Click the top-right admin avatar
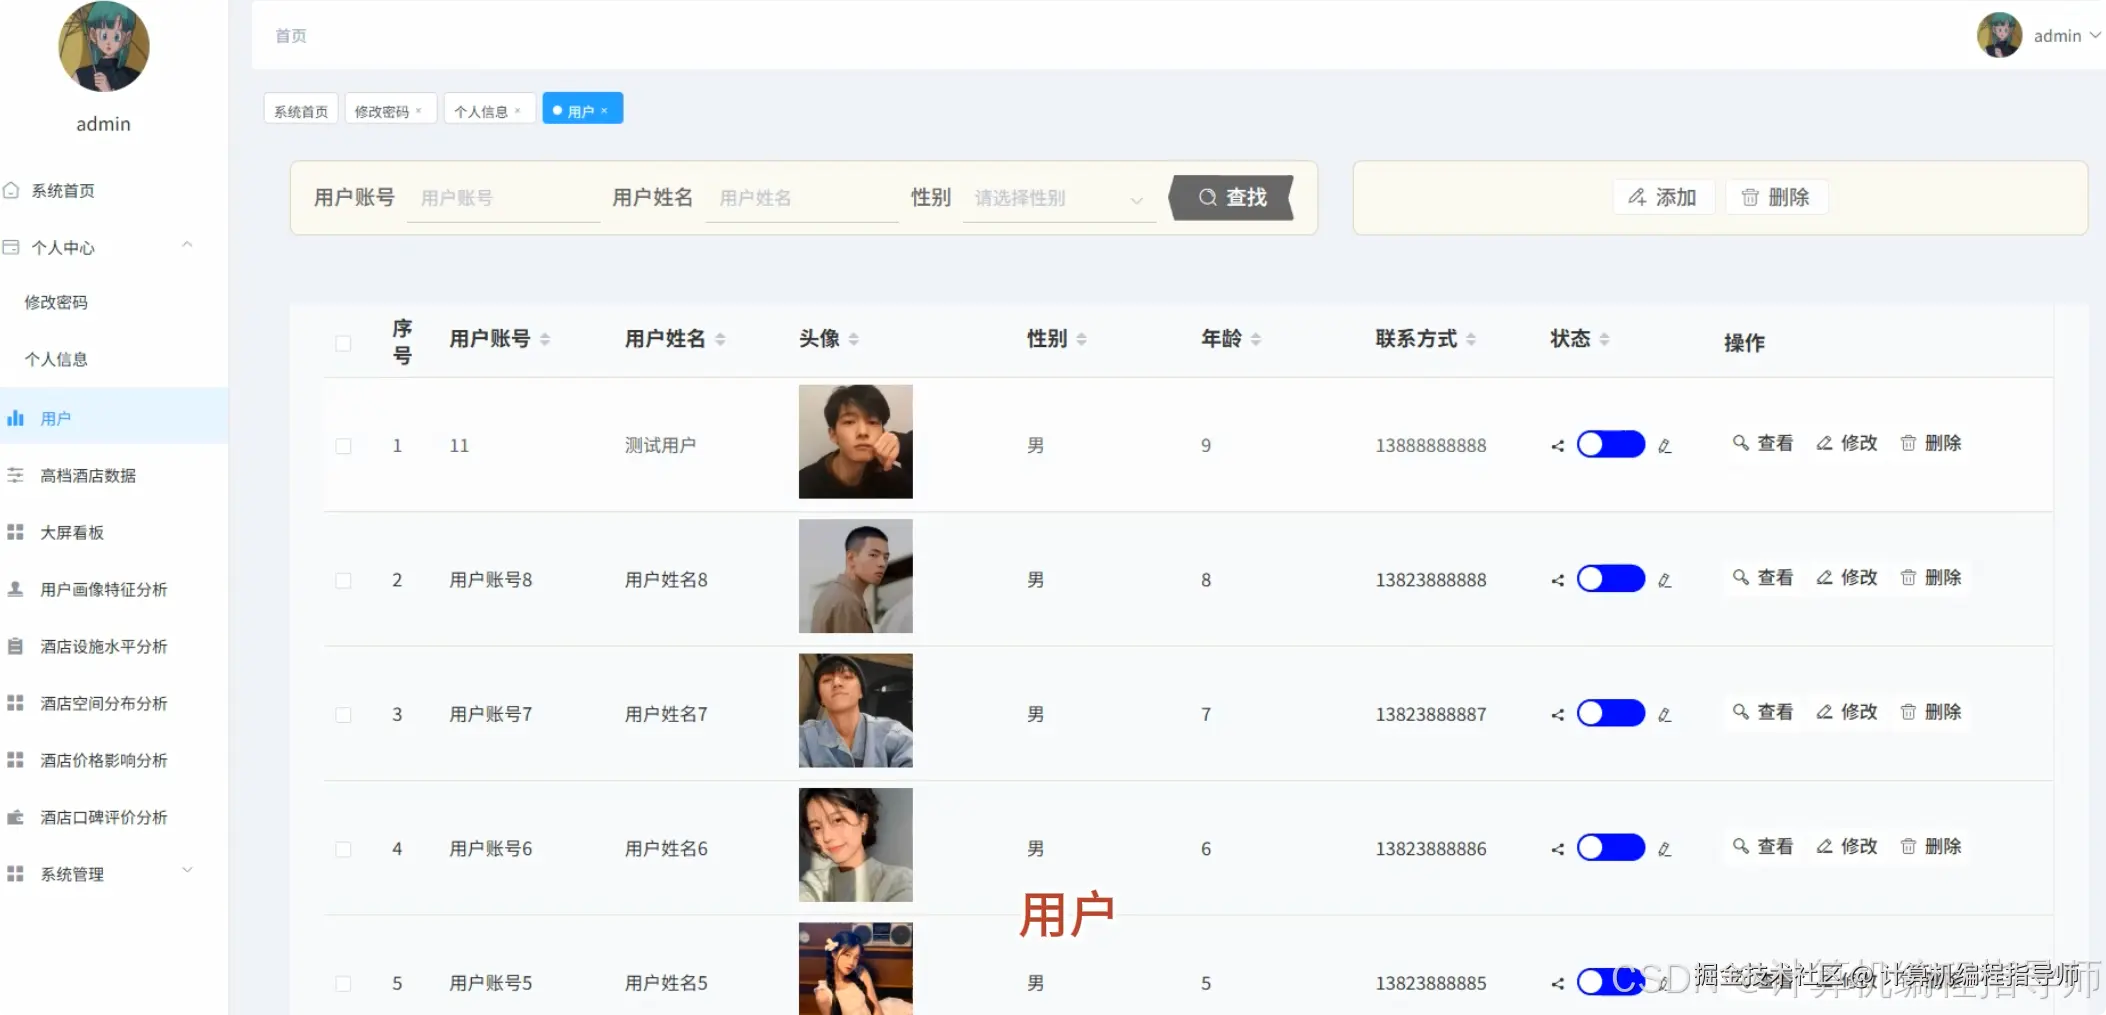The width and height of the screenshot is (2106, 1015). [1999, 35]
